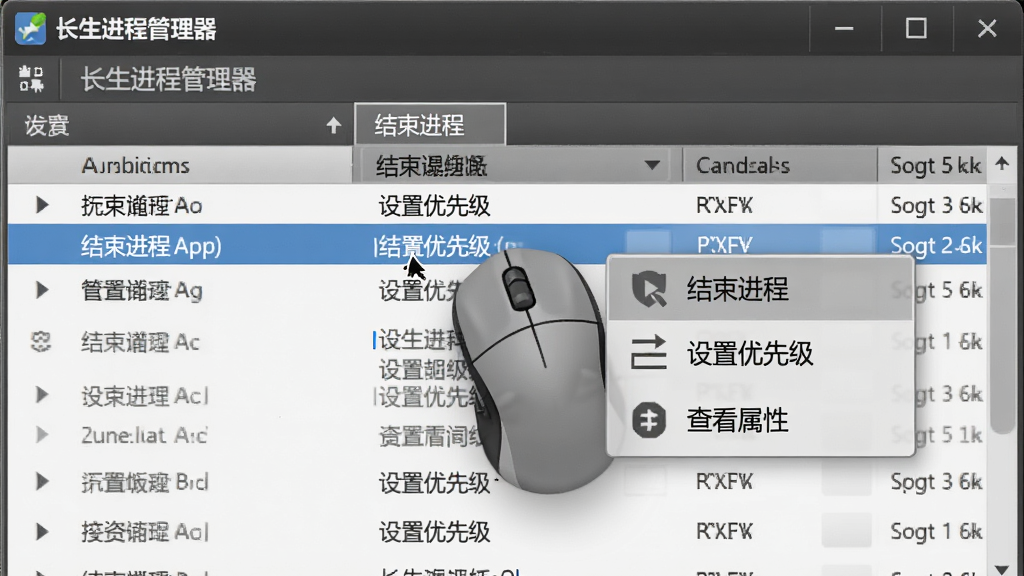This screenshot has width=1024, height=576.
Task: Expand the row ending with Acl
Action: 42,395
